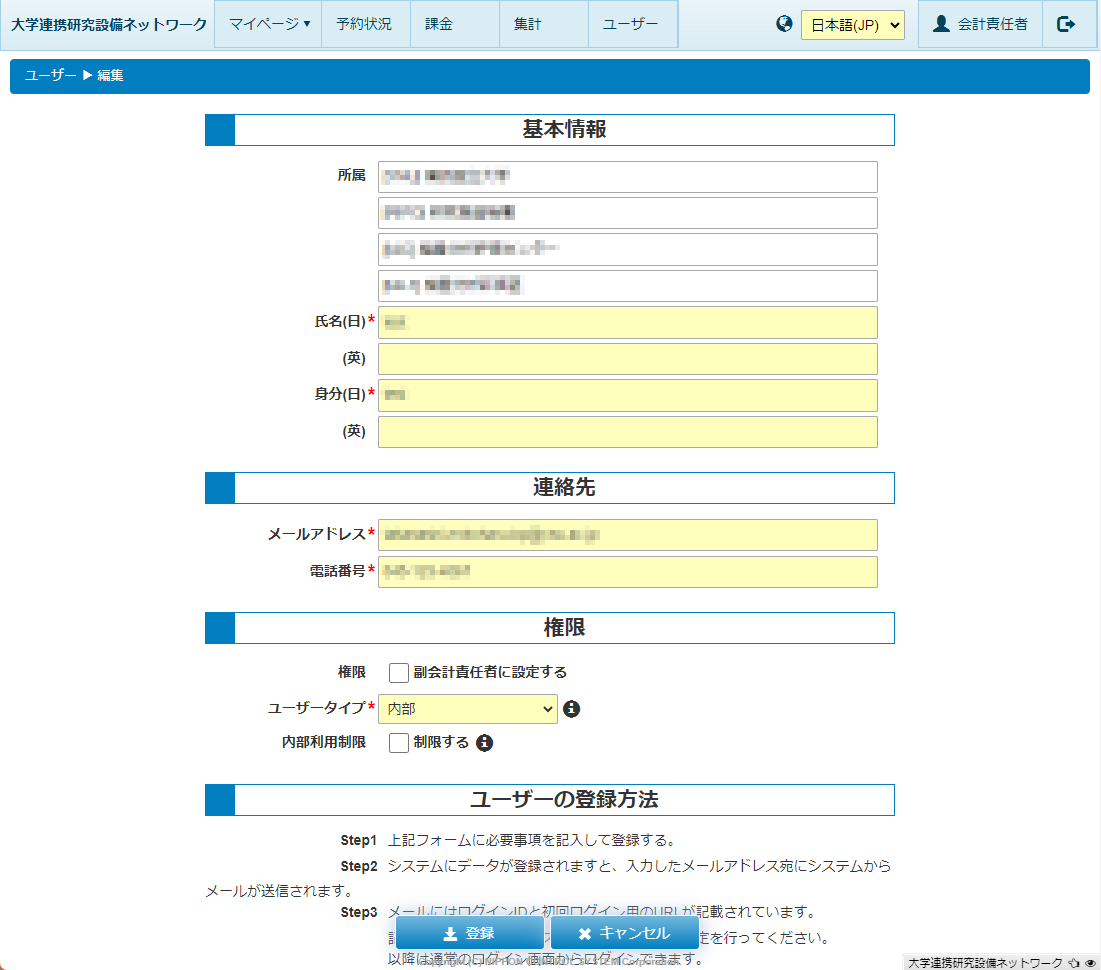
Task: Click the 基本情報 section heading
Action: 564,129
